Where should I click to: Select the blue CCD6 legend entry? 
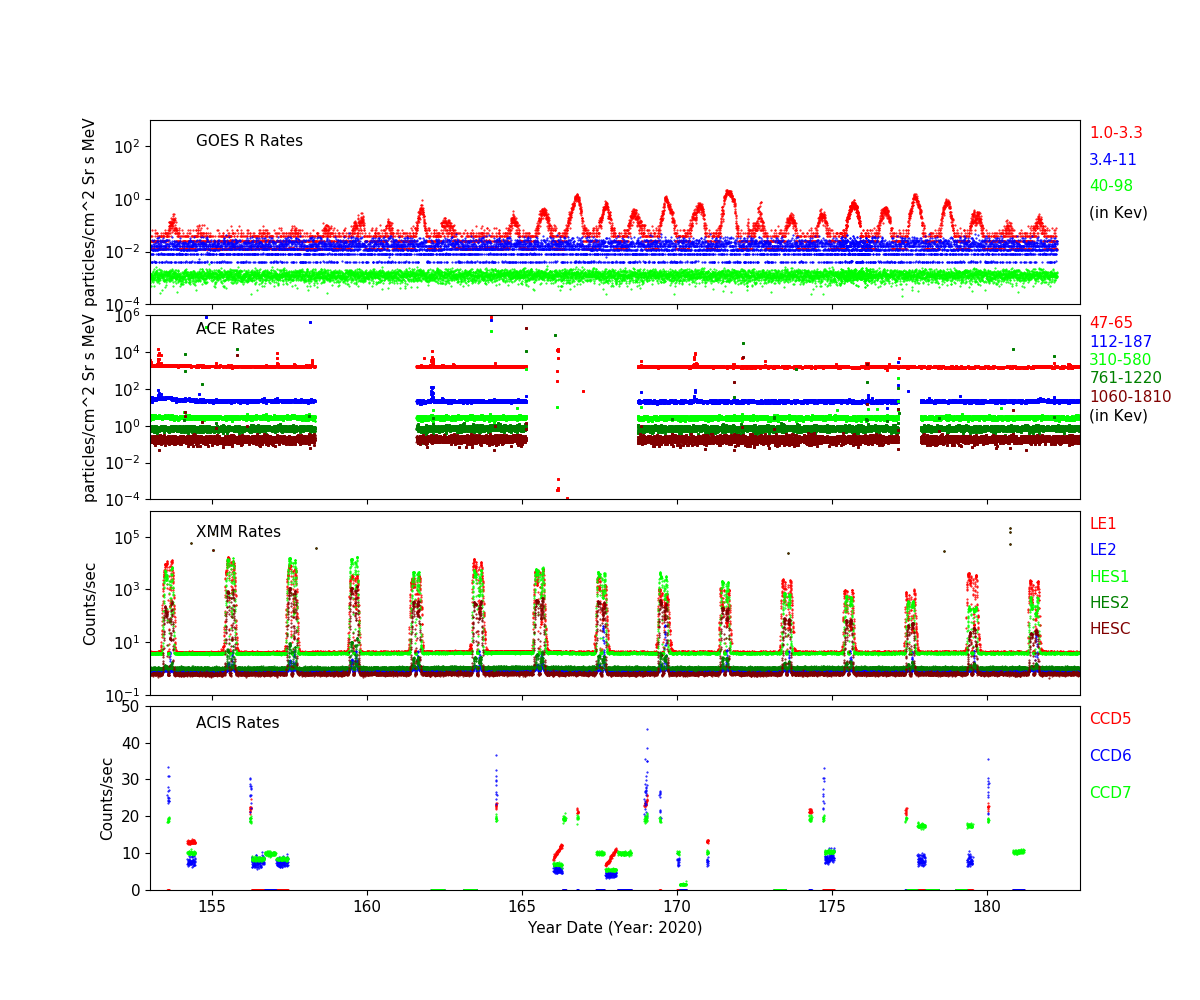tap(1110, 756)
